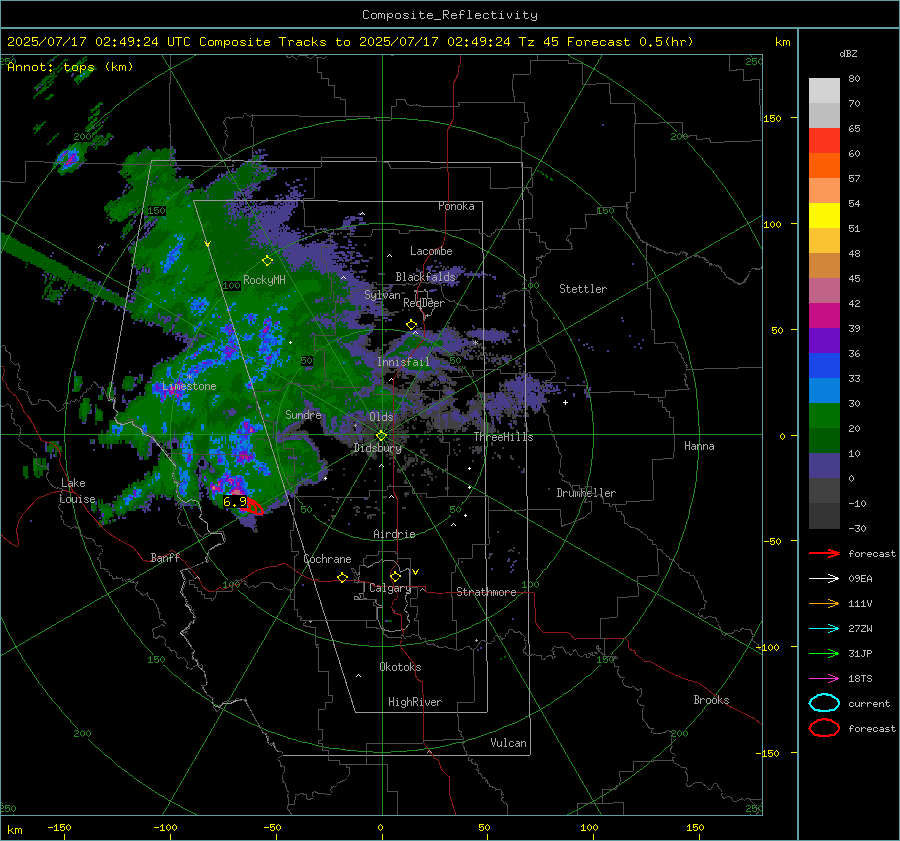Click the Brooks city label
This screenshot has height=841, width=900.
711,700
